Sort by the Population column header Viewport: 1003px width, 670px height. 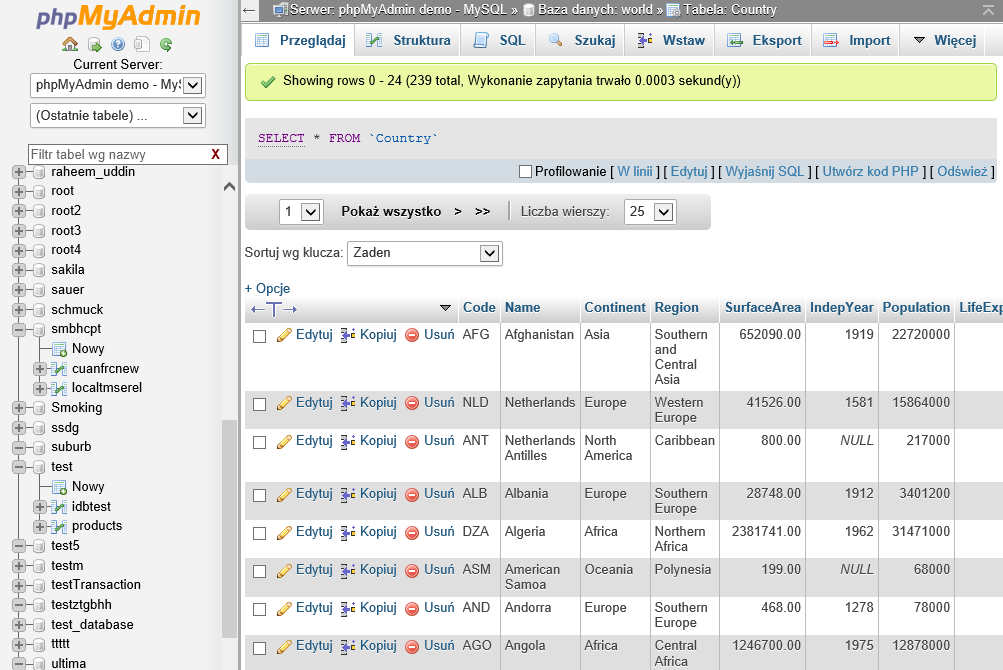916,308
